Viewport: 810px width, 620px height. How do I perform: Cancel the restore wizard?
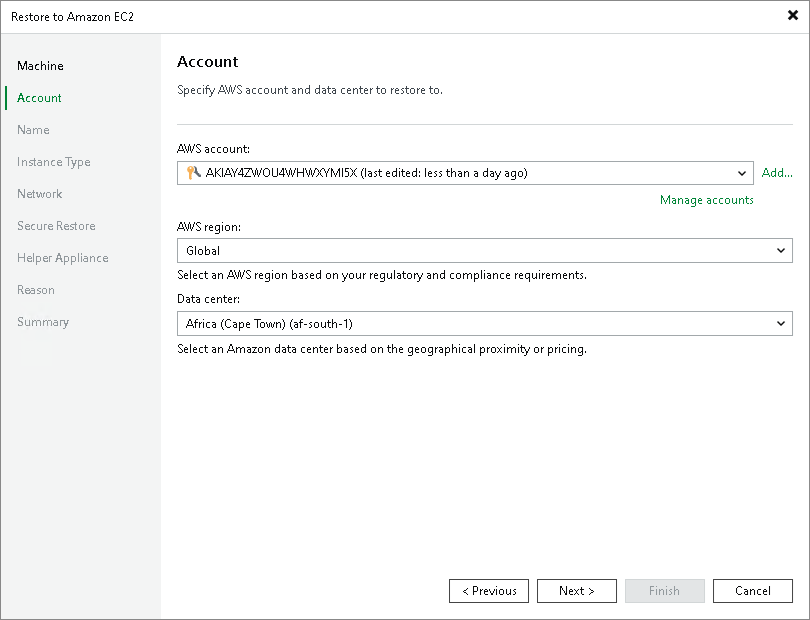(x=752, y=590)
